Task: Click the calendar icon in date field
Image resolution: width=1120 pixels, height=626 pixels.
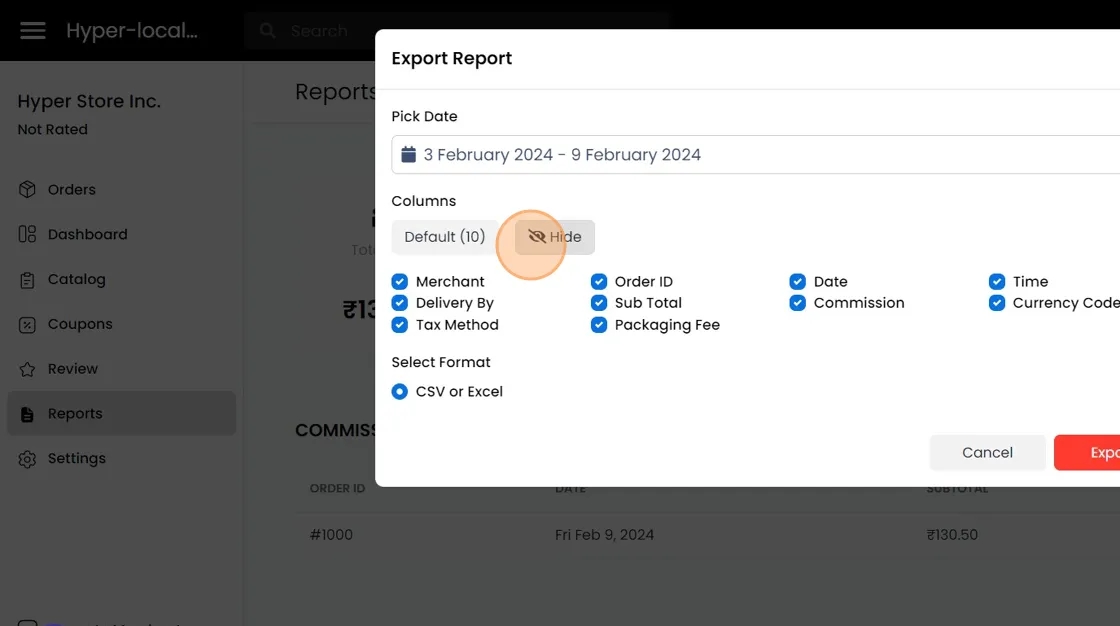Action: 408,155
